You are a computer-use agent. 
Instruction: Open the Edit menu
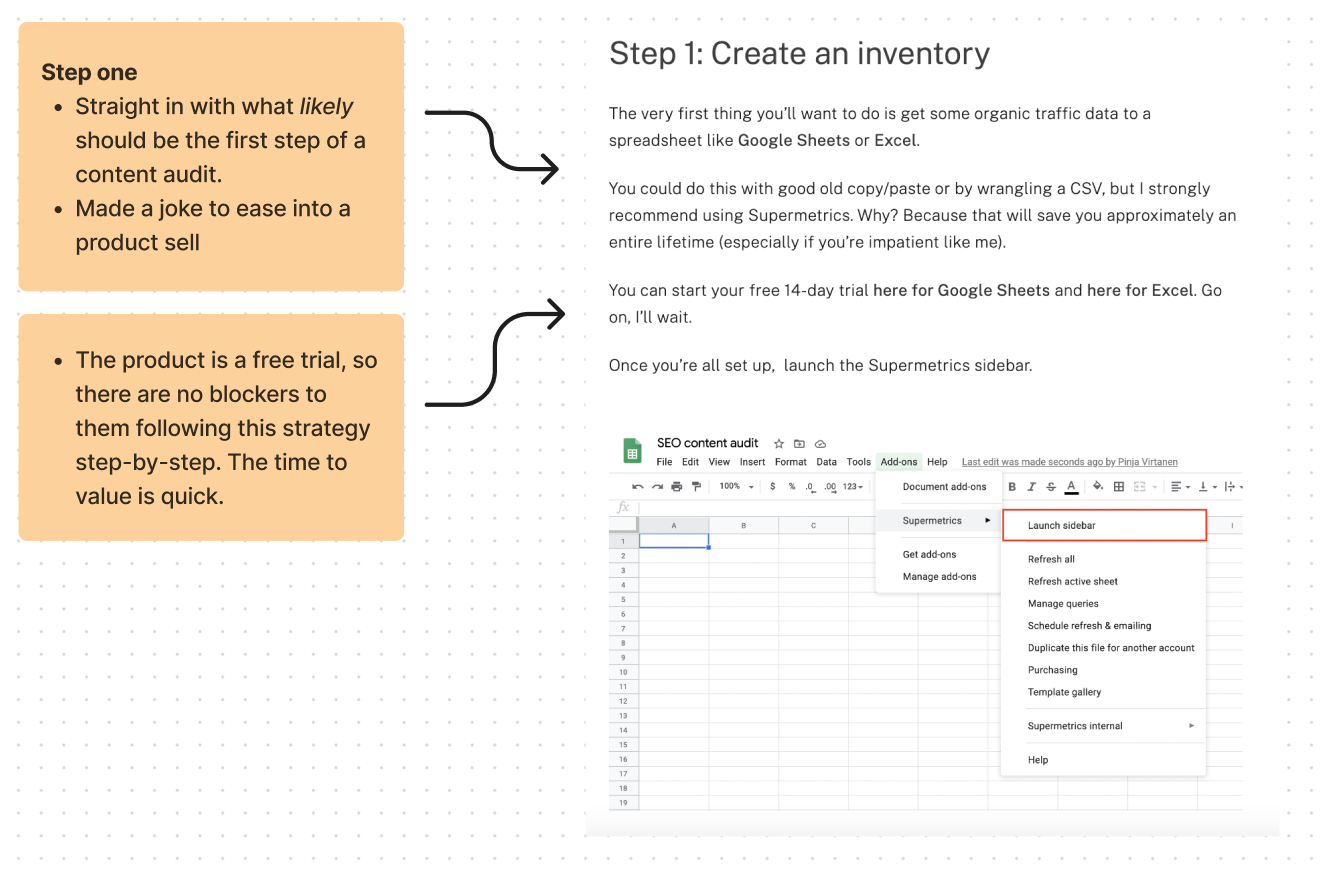(691, 462)
